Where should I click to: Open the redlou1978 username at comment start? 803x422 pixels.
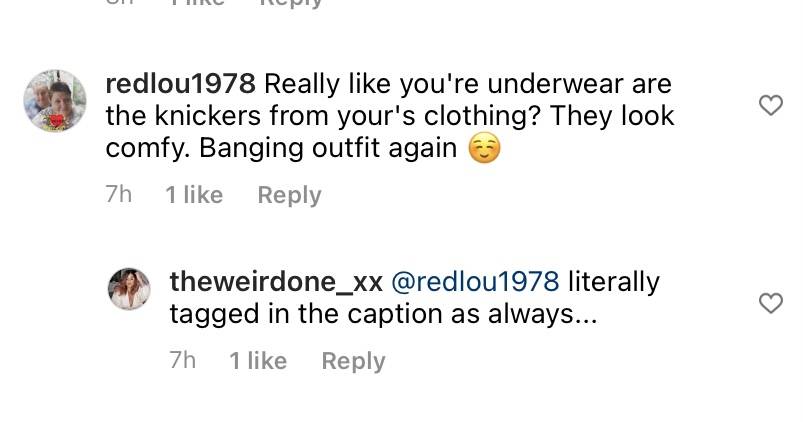[180, 84]
